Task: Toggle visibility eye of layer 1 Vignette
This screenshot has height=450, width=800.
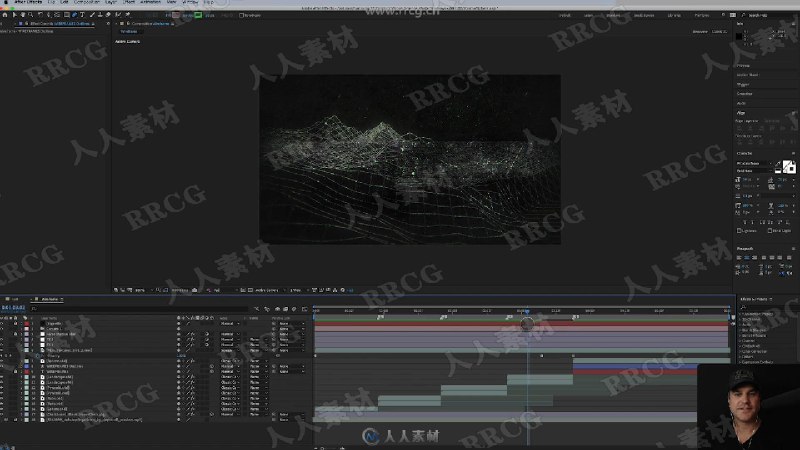Action: (2, 323)
